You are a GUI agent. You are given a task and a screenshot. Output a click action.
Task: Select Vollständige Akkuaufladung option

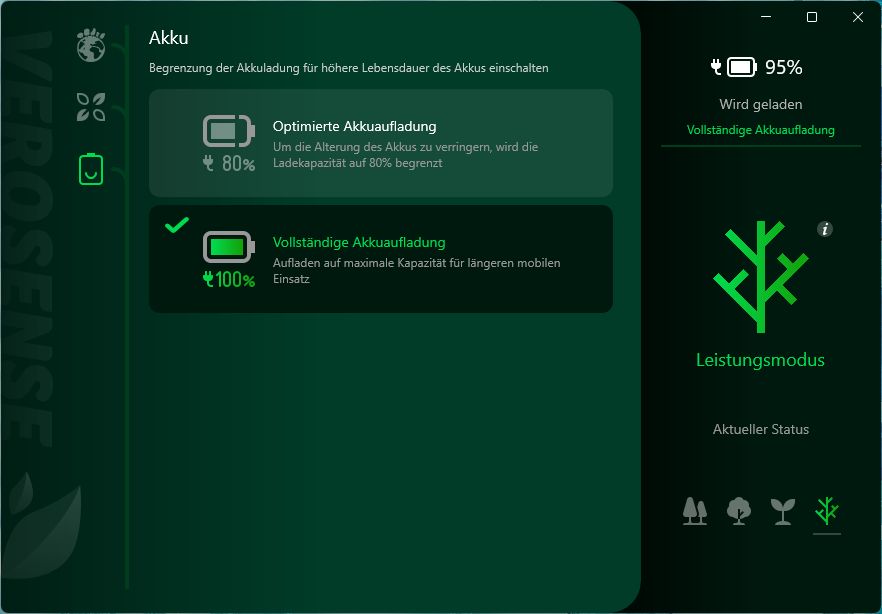tap(381, 259)
